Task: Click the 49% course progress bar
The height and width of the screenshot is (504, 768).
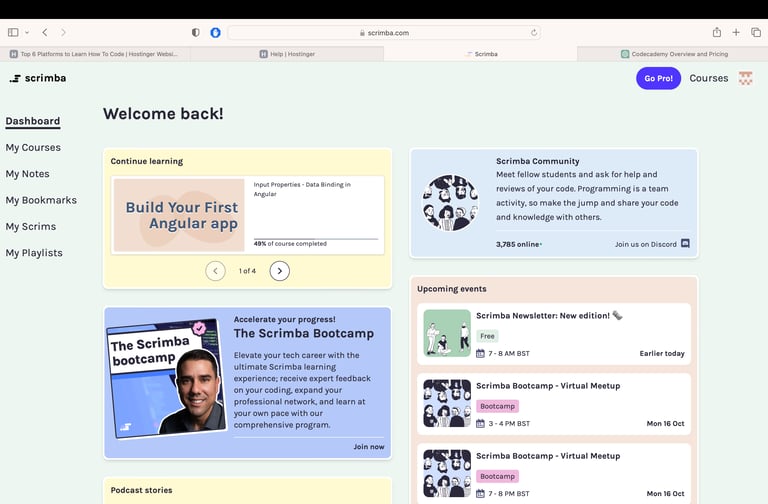Action: click(x=315, y=239)
